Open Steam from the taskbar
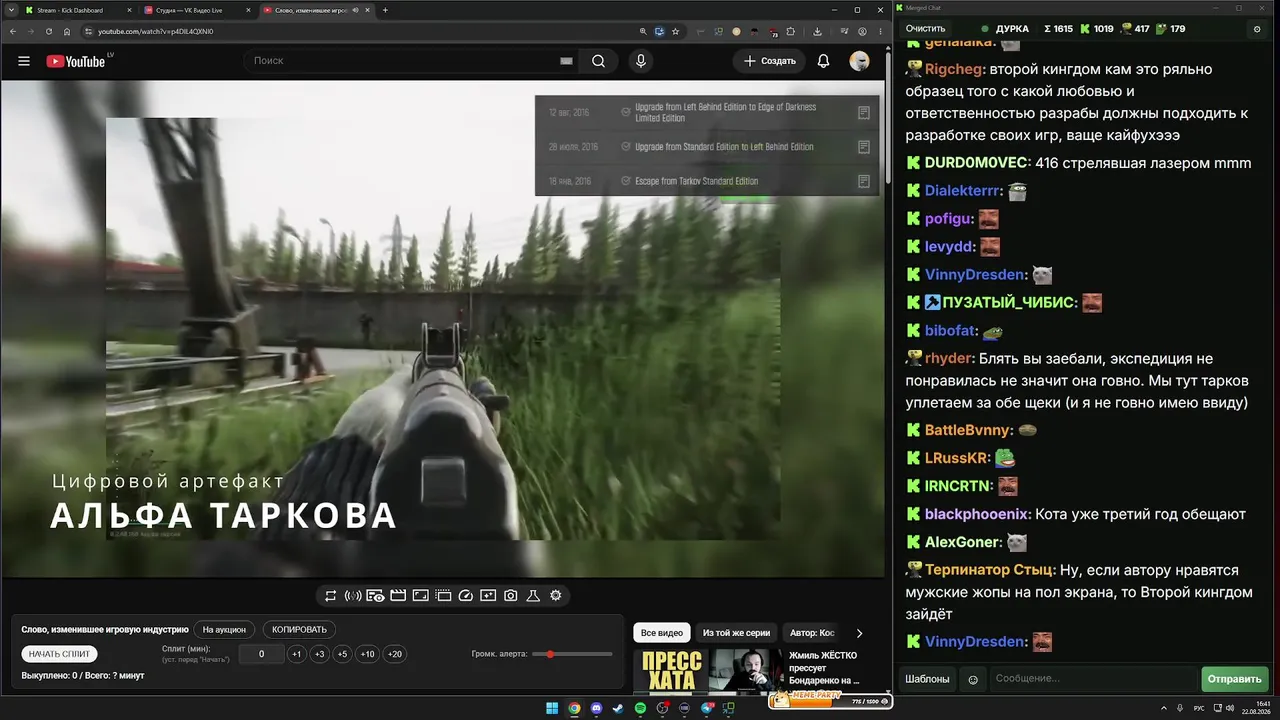1280x720 pixels. click(618, 709)
